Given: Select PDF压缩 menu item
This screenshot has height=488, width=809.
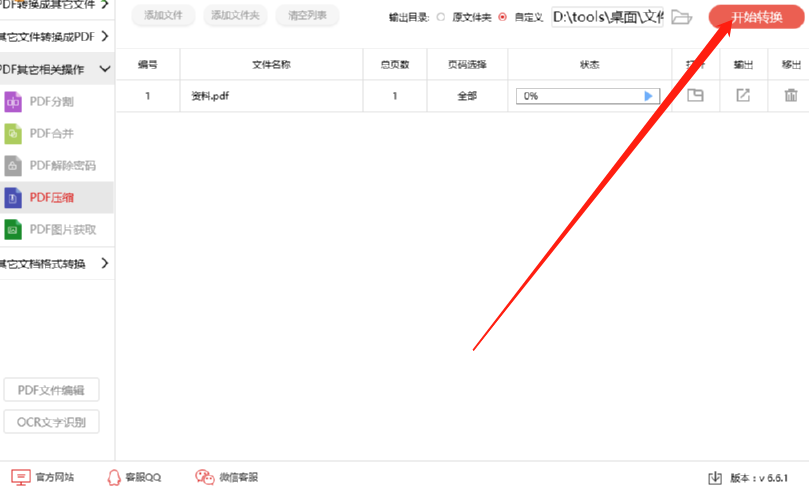Looking at the screenshot, I should [x=57, y=198].
